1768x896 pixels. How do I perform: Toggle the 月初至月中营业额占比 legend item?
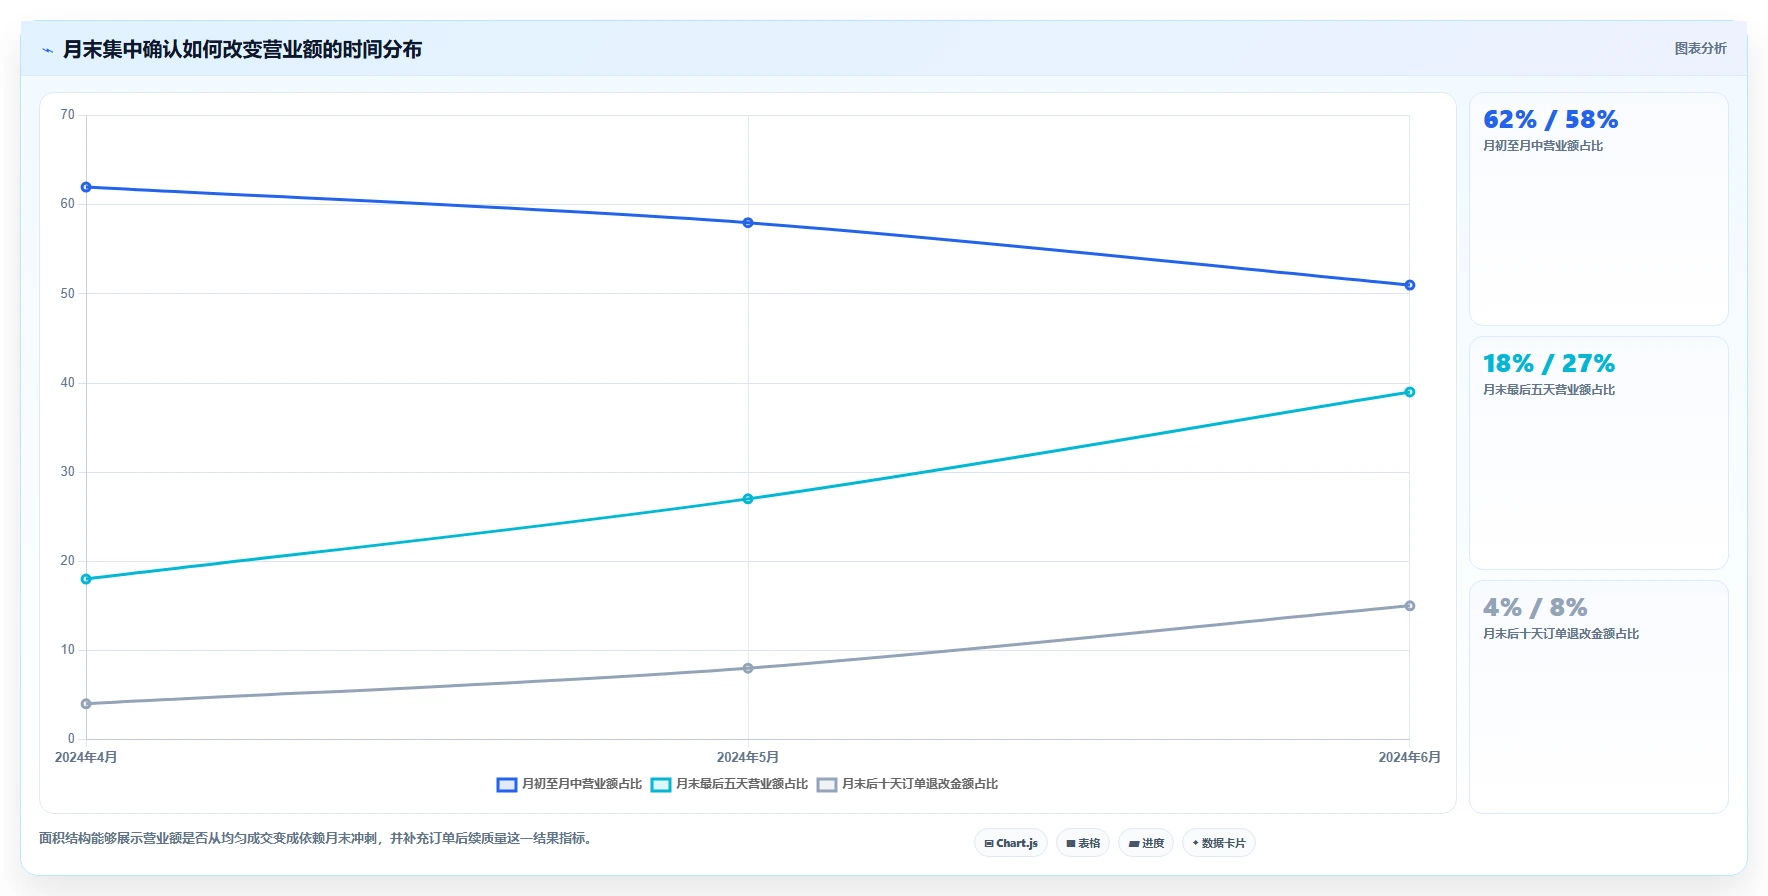pos(569,784)
